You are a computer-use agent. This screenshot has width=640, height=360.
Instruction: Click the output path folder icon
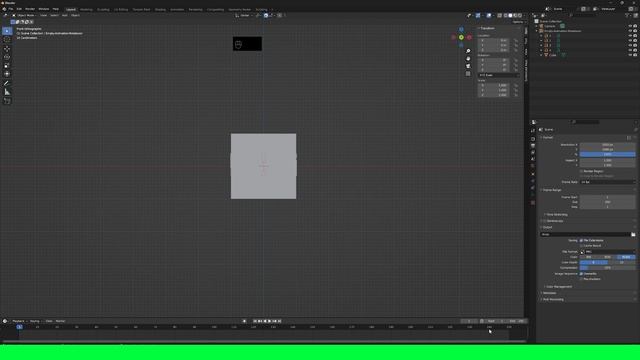tap(633, 235)
